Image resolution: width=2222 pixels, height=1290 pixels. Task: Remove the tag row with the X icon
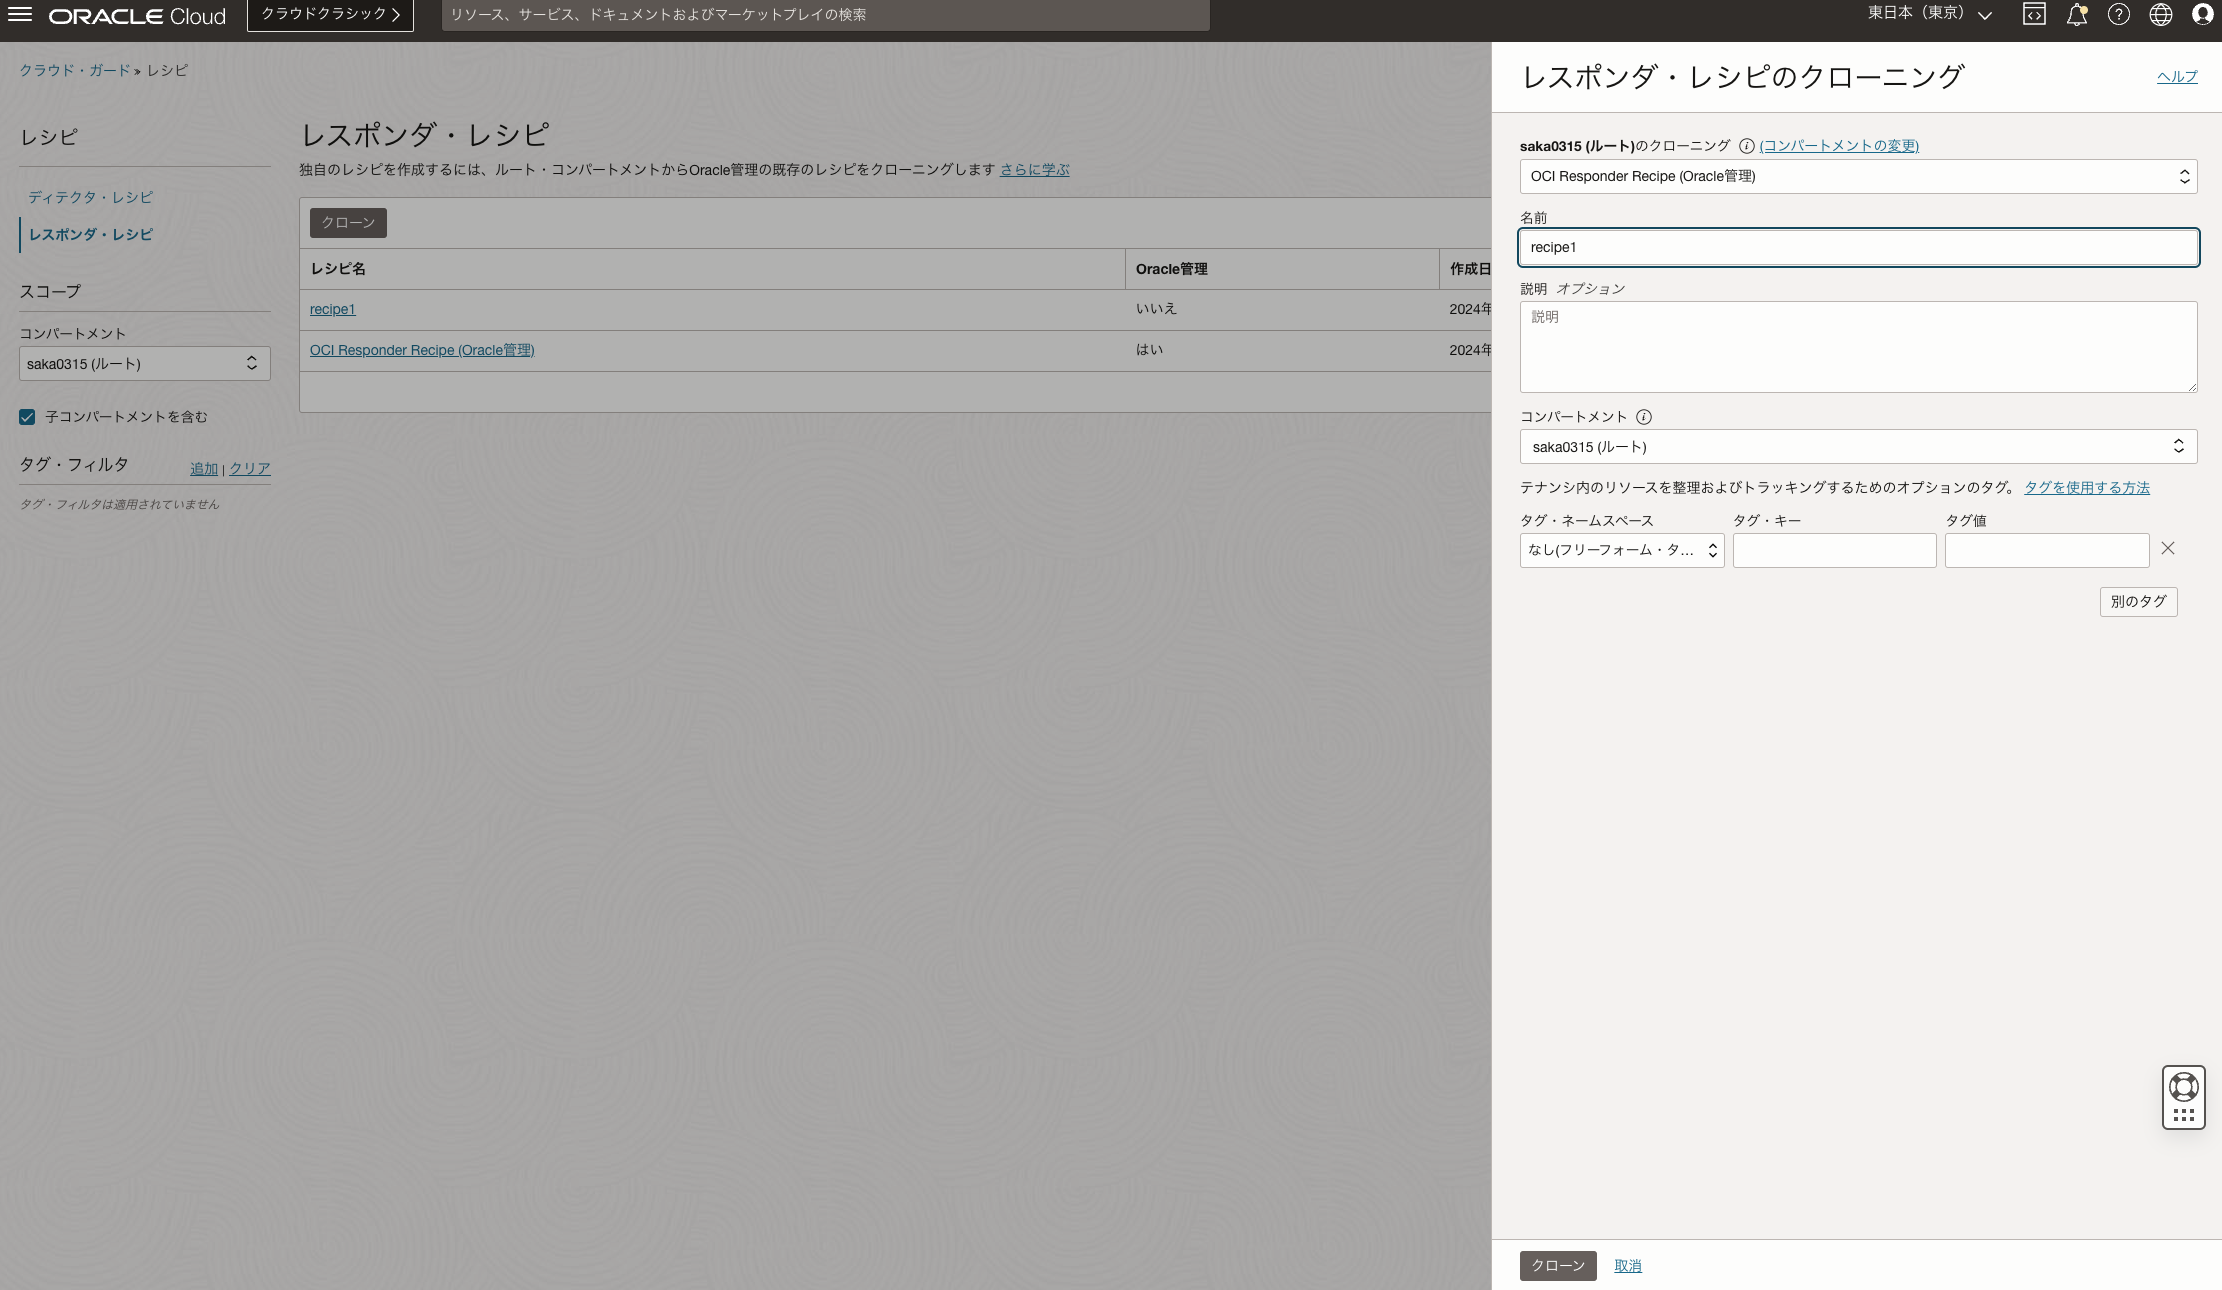(2167, 548)
